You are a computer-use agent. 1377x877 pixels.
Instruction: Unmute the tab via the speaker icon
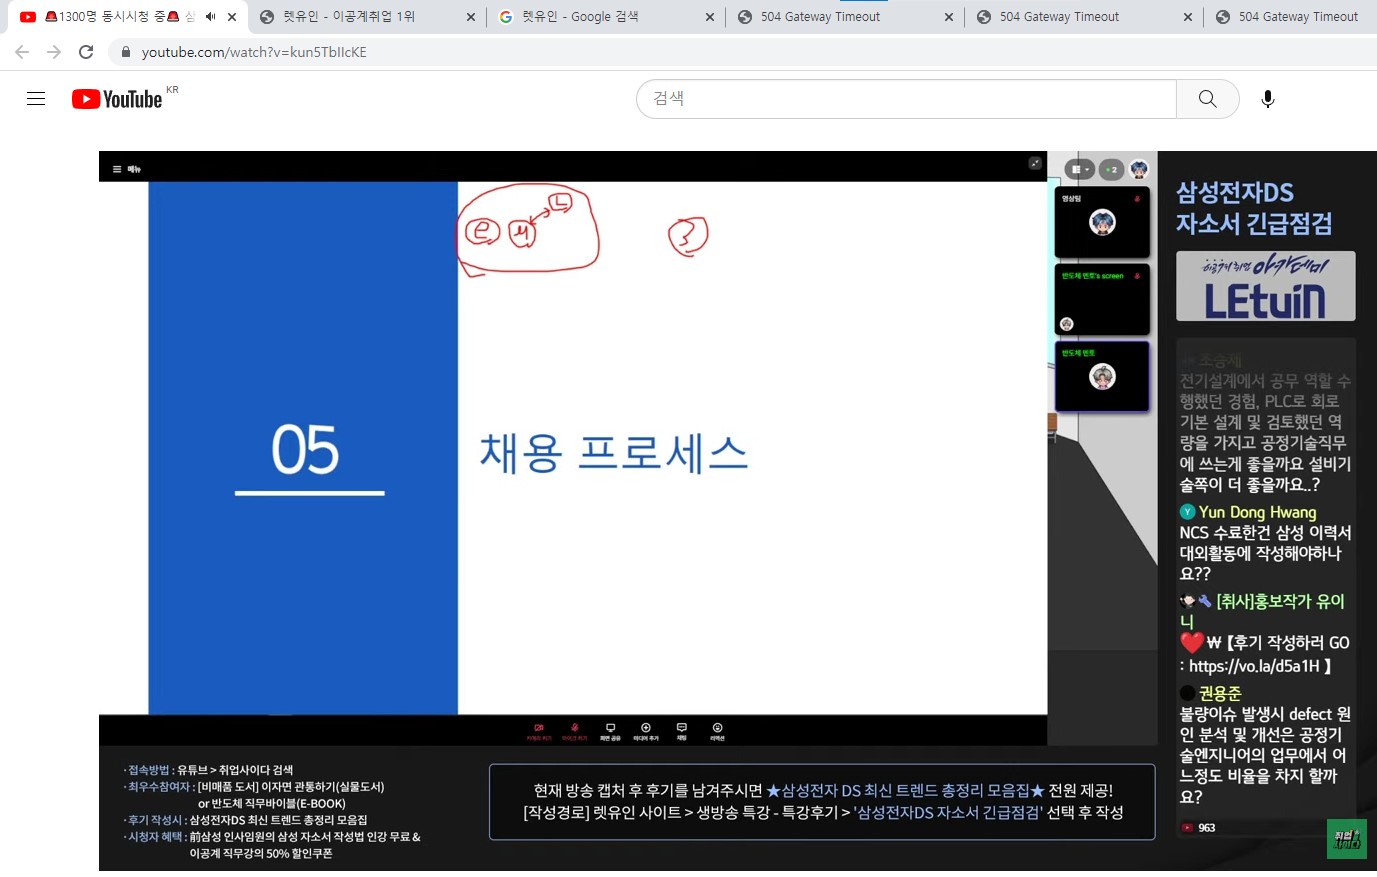coord(210,17)
